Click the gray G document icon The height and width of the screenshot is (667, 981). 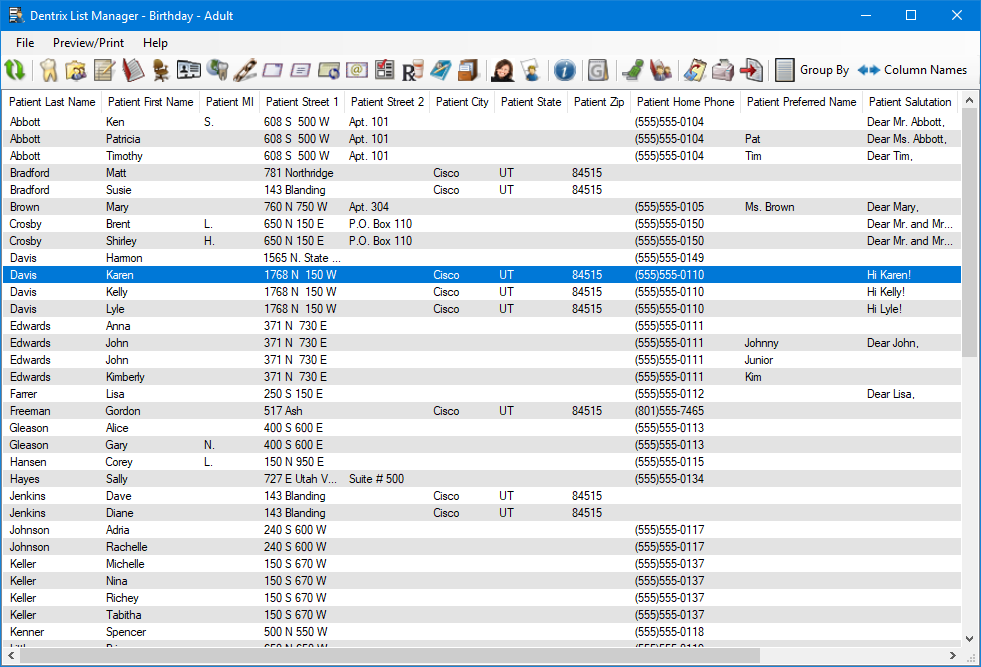(598, 70)
